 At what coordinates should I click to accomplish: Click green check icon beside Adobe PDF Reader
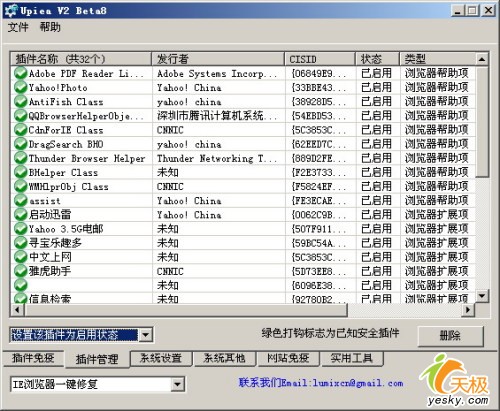tap(21, 73)
